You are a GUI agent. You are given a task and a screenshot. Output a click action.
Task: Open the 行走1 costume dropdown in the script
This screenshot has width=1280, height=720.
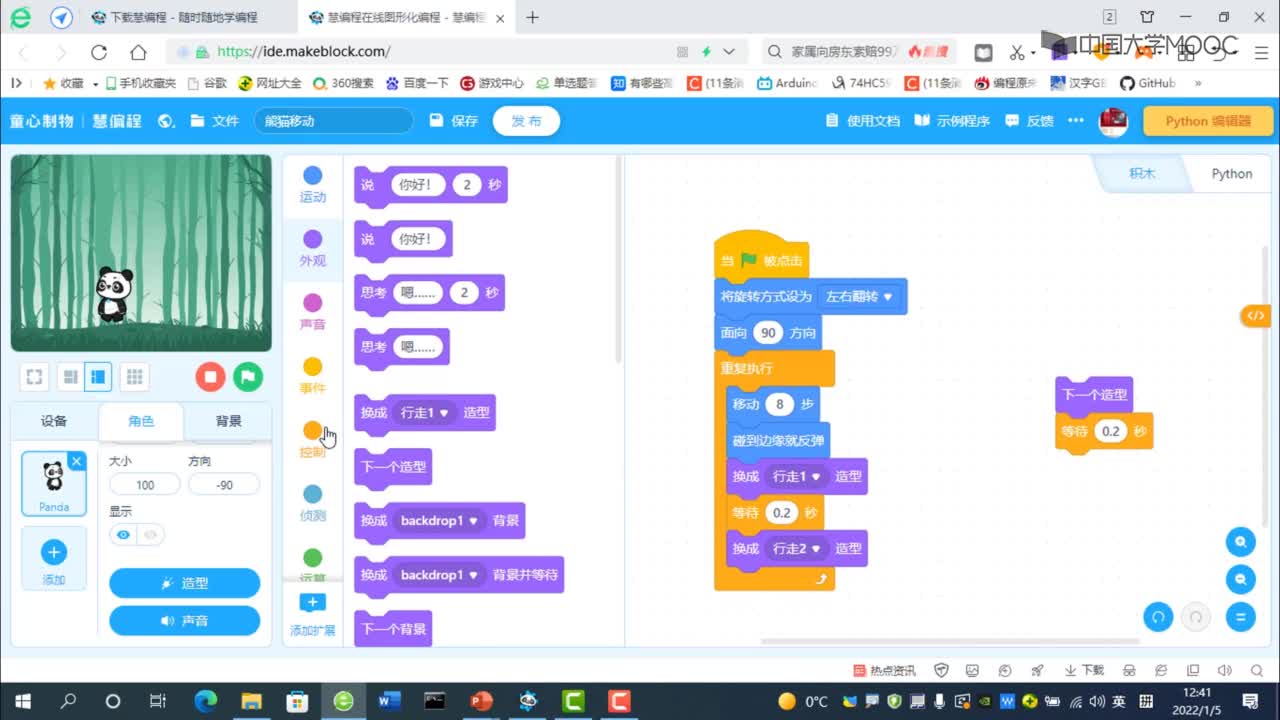(796, 477)
